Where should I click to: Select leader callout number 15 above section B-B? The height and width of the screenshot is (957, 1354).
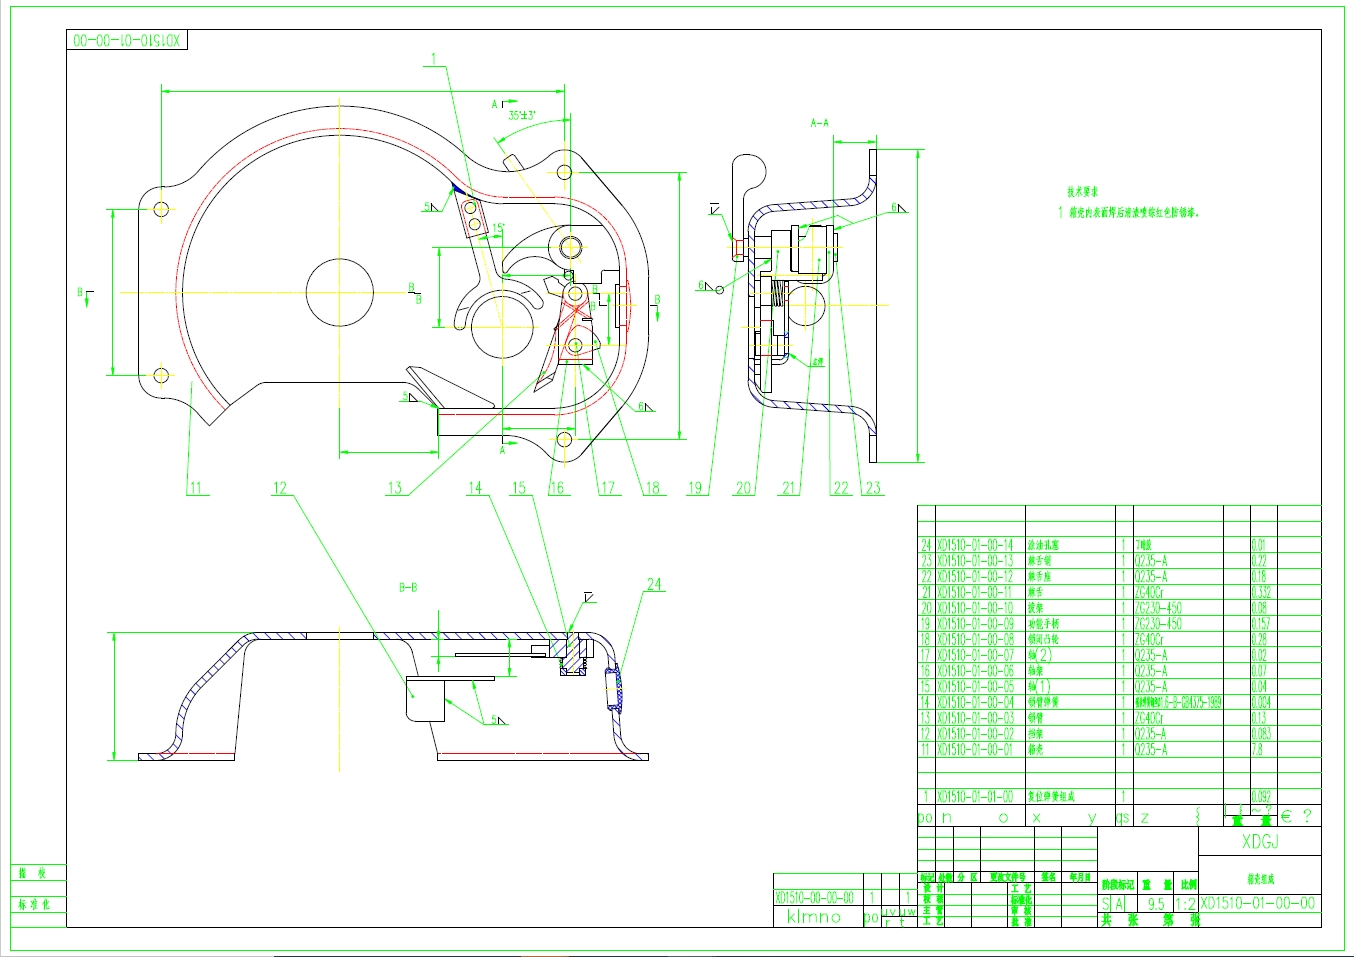click(518, 488)
